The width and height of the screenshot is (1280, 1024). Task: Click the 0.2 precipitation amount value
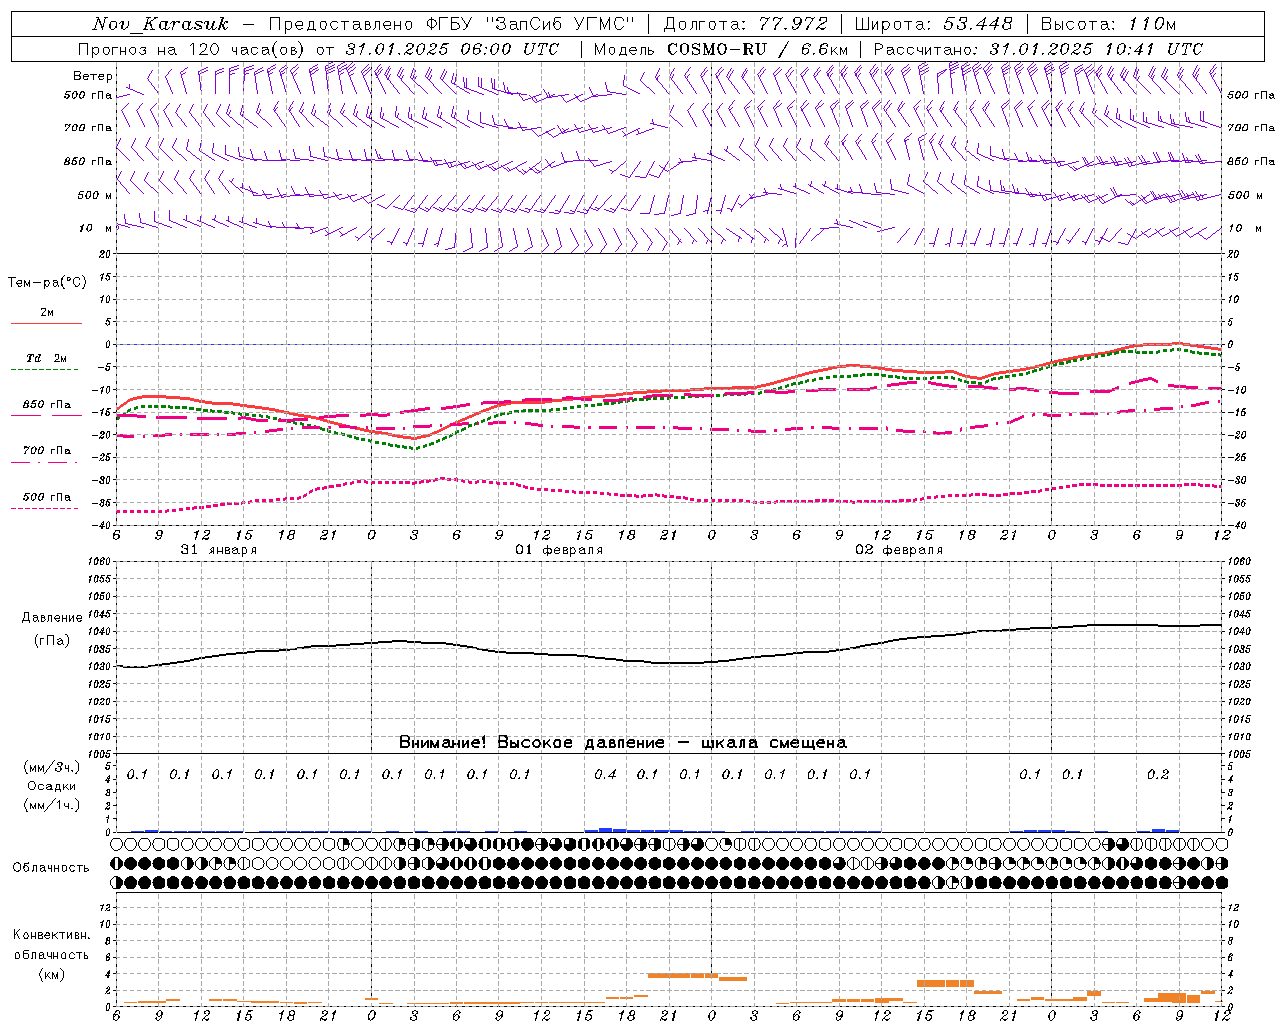pos(1158,774)
